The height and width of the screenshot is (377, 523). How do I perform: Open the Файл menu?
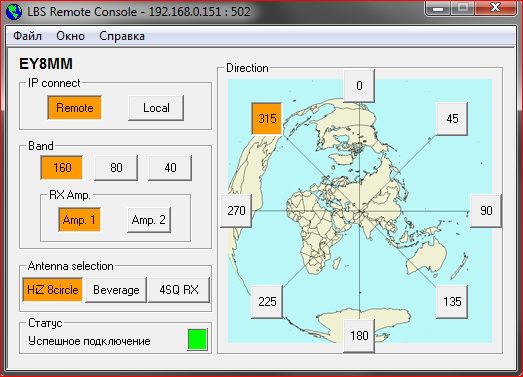(27, 36)
